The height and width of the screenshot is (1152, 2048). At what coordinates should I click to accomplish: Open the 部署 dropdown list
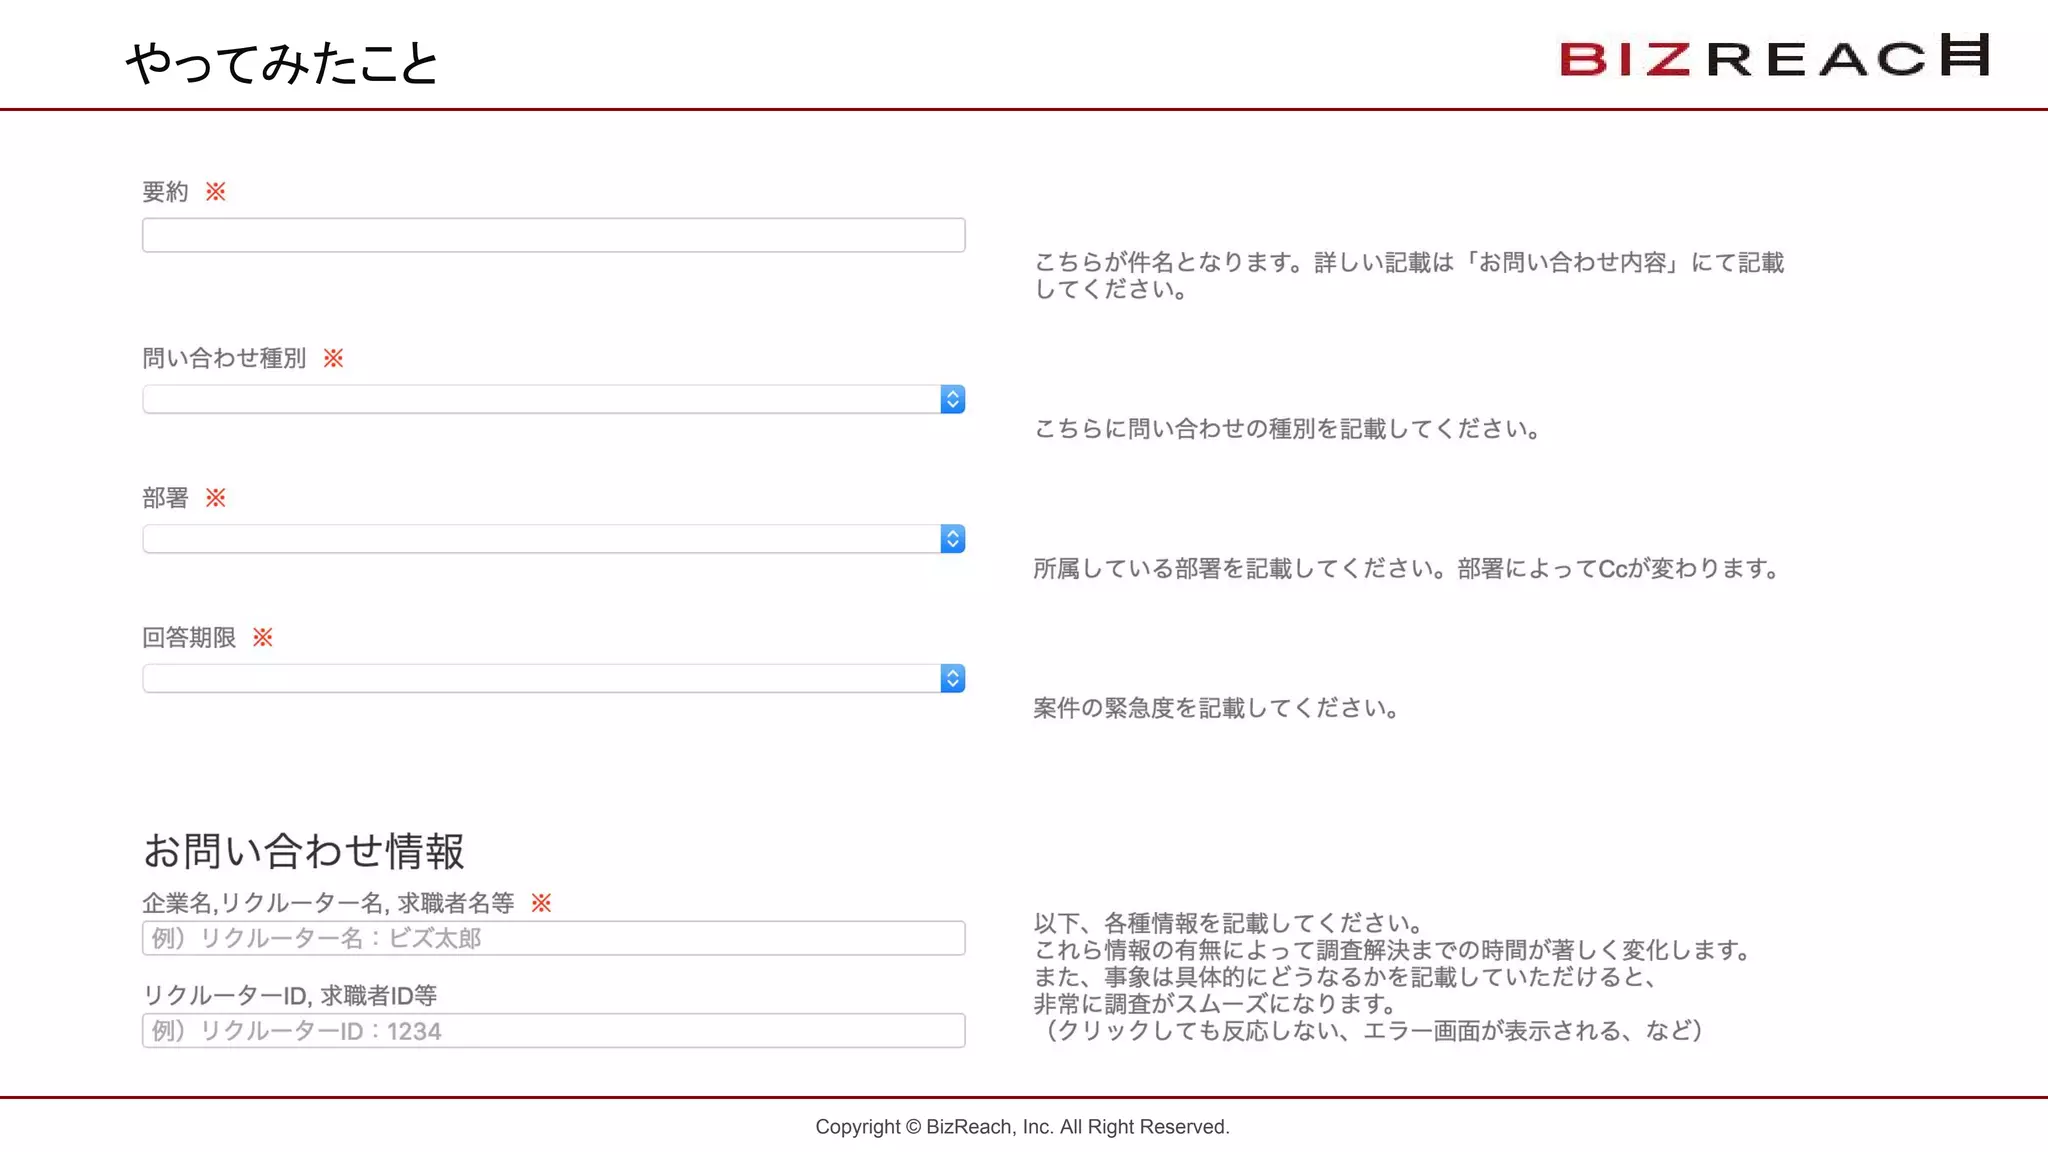pyautogui.click(x=553, y=539)
